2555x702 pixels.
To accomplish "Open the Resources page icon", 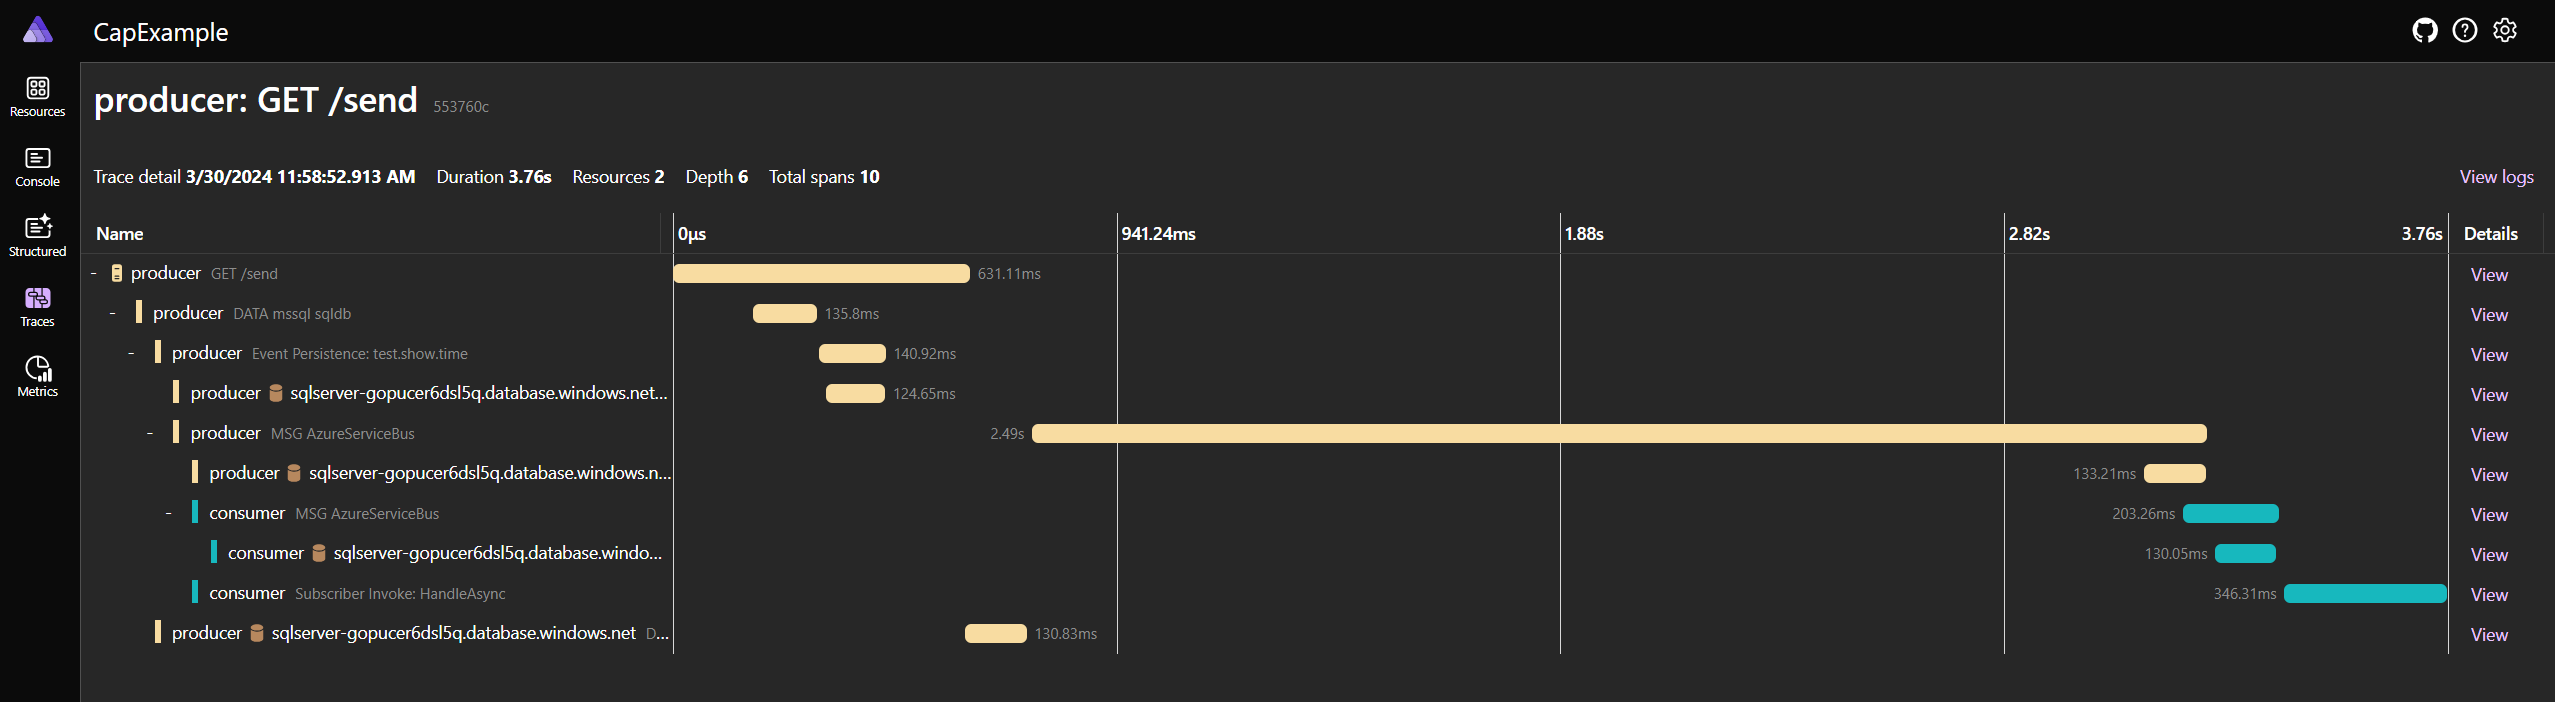I will coord(37,89).
